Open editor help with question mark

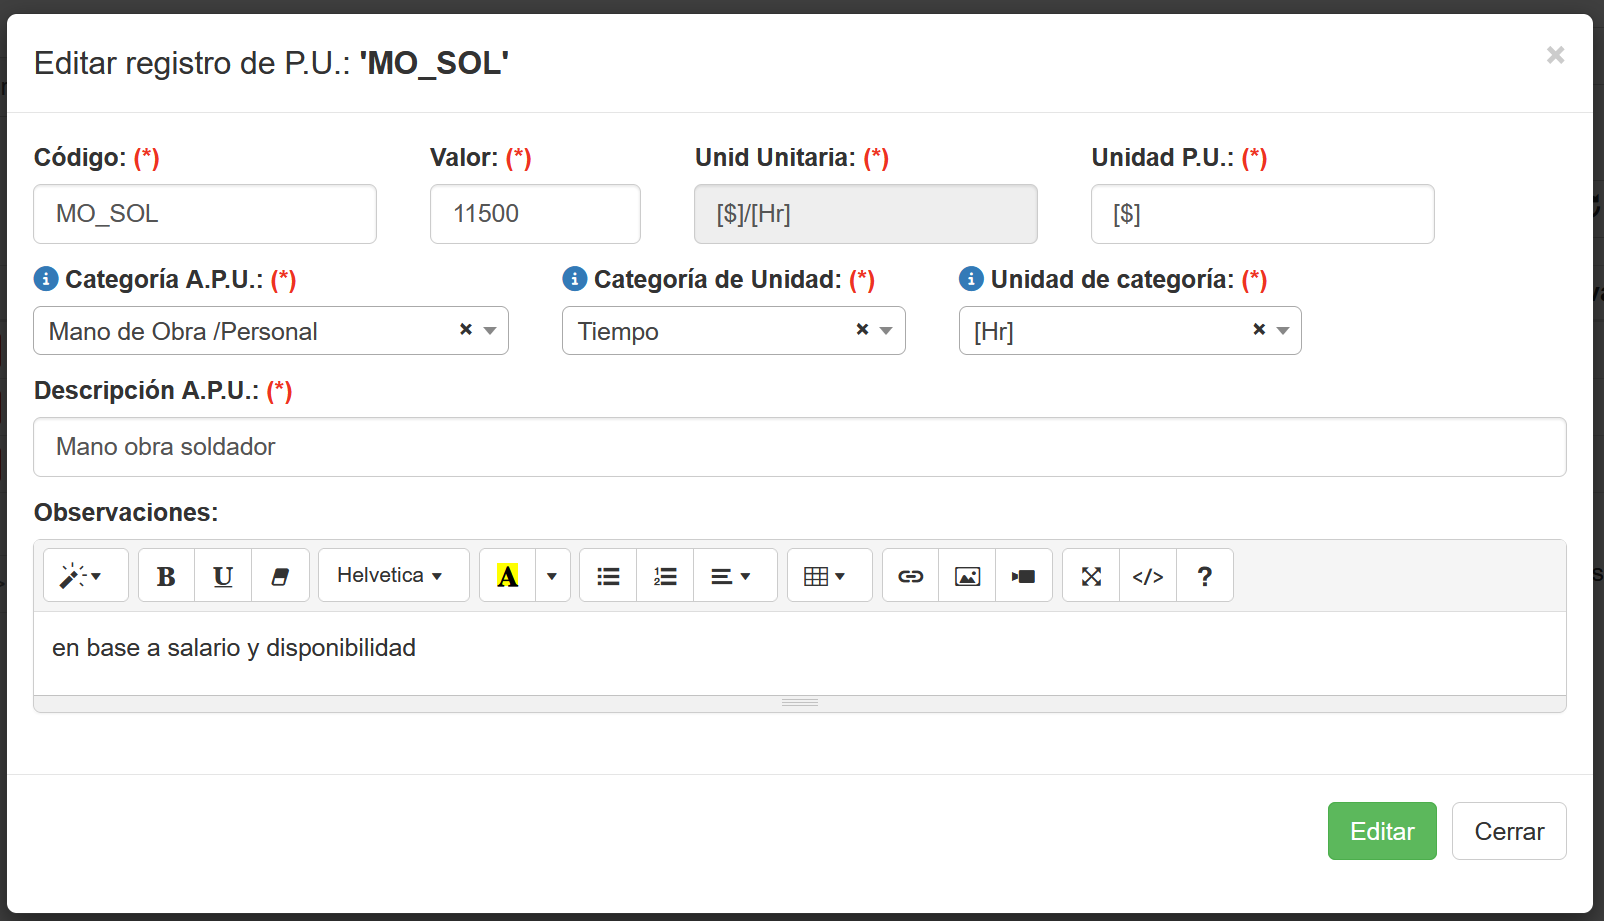point(1205,576)
